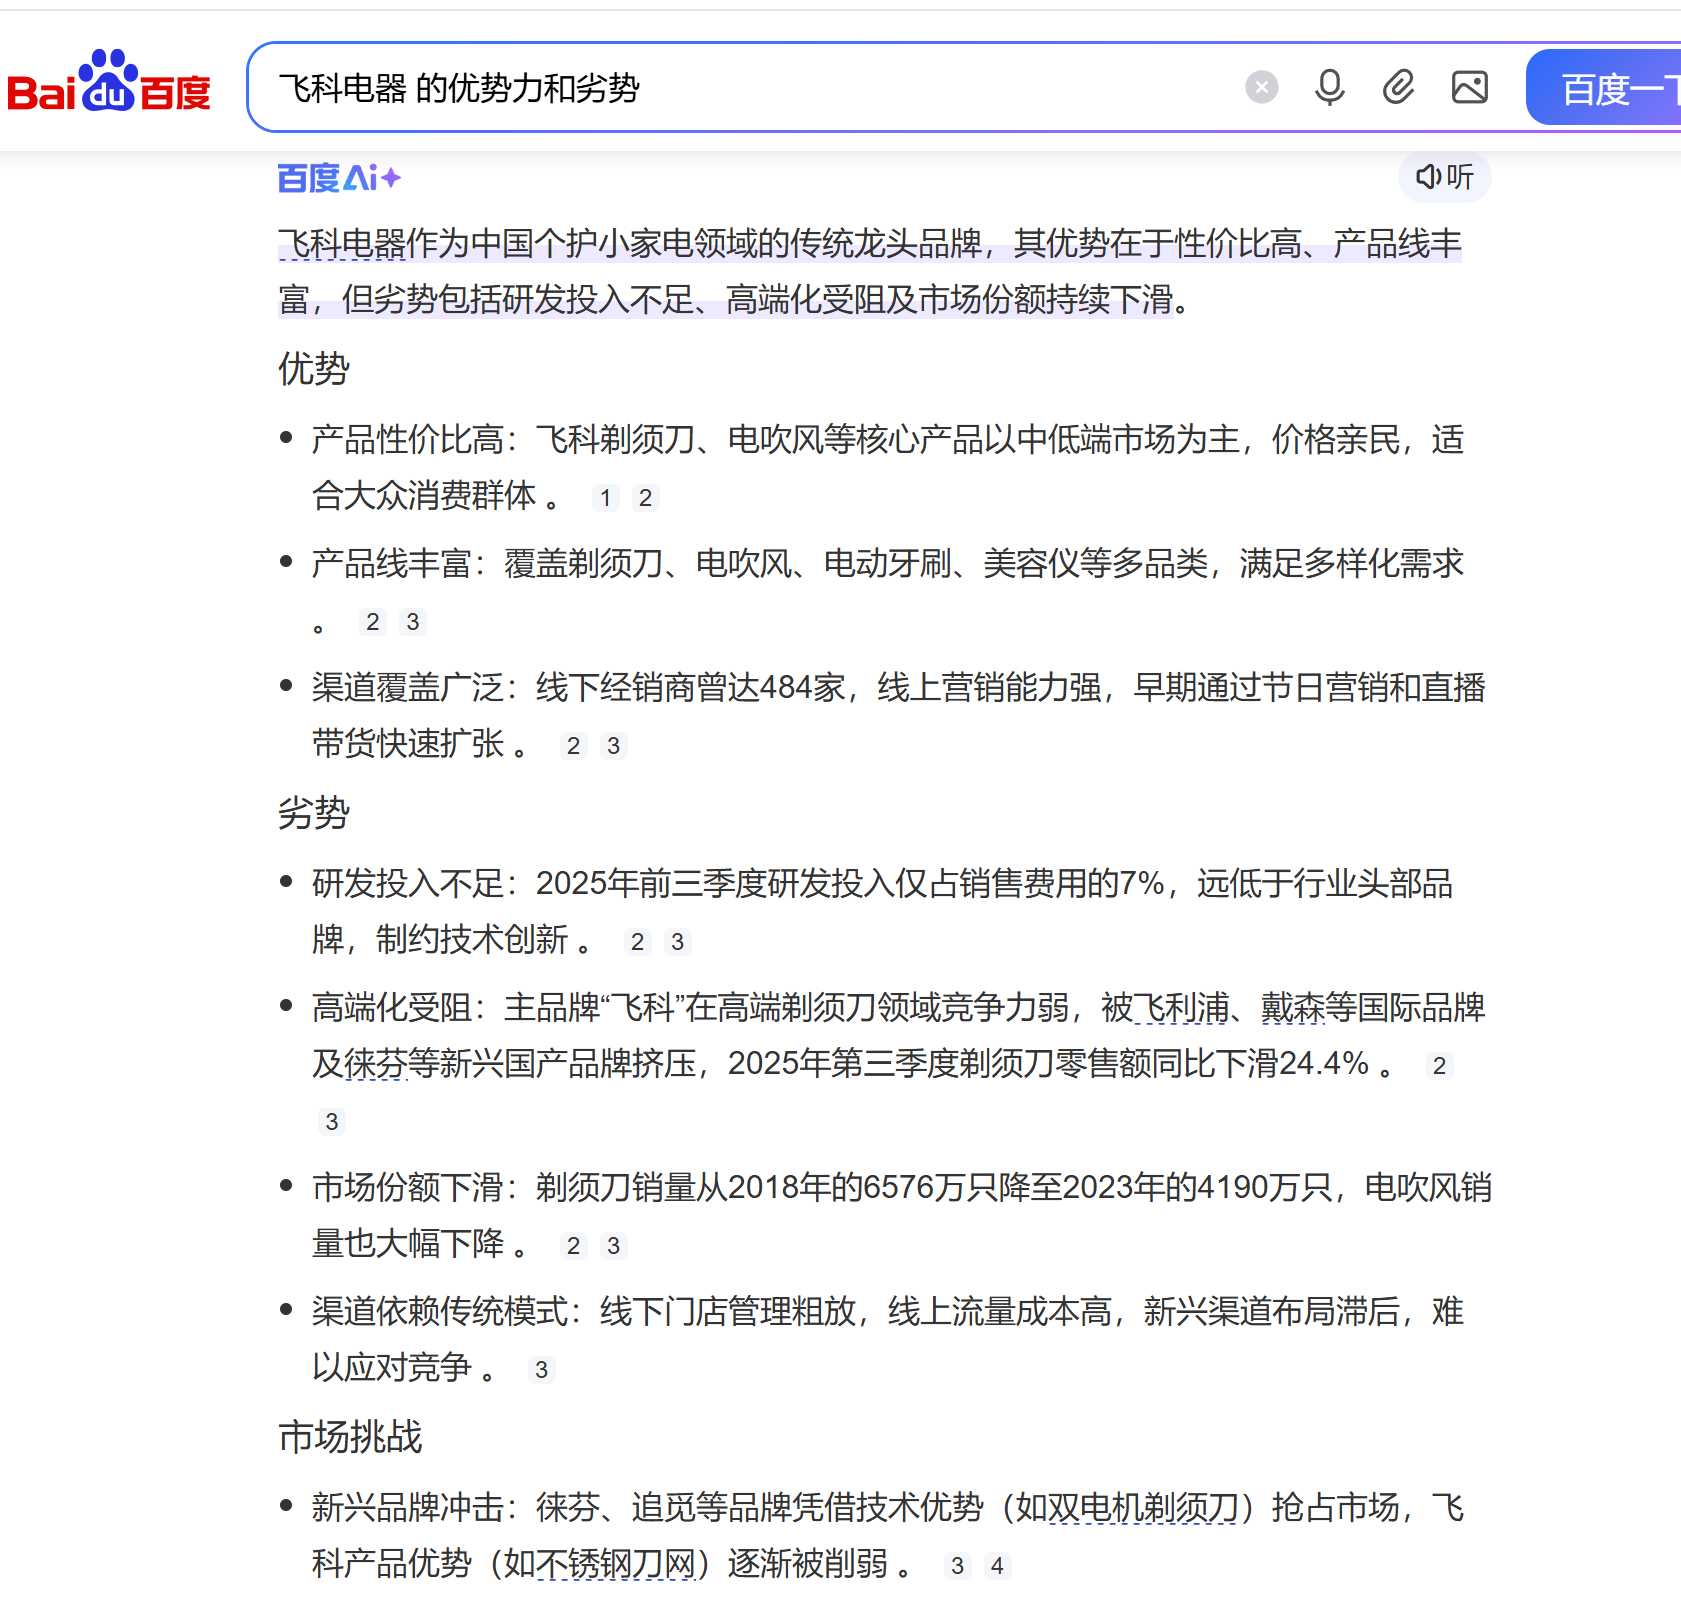Click the 优势 section heading
This screenshot has height=1601, width=1681.
pos(314,369)
